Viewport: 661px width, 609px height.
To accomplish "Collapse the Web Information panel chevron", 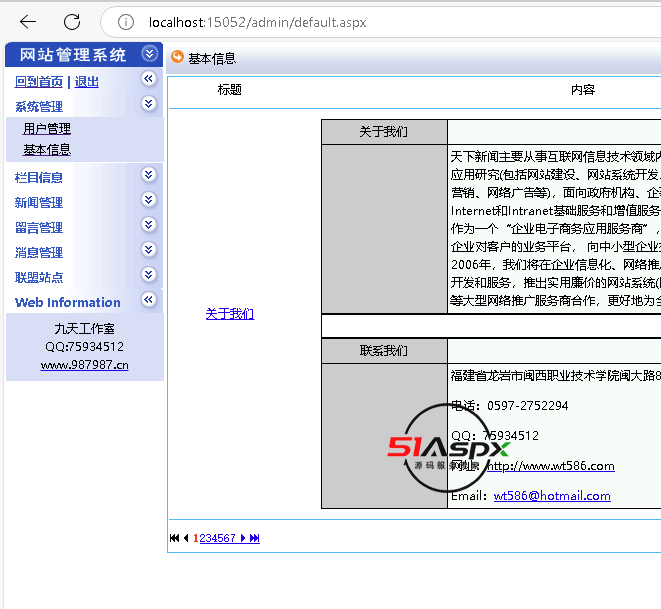I will click(149, 300).
